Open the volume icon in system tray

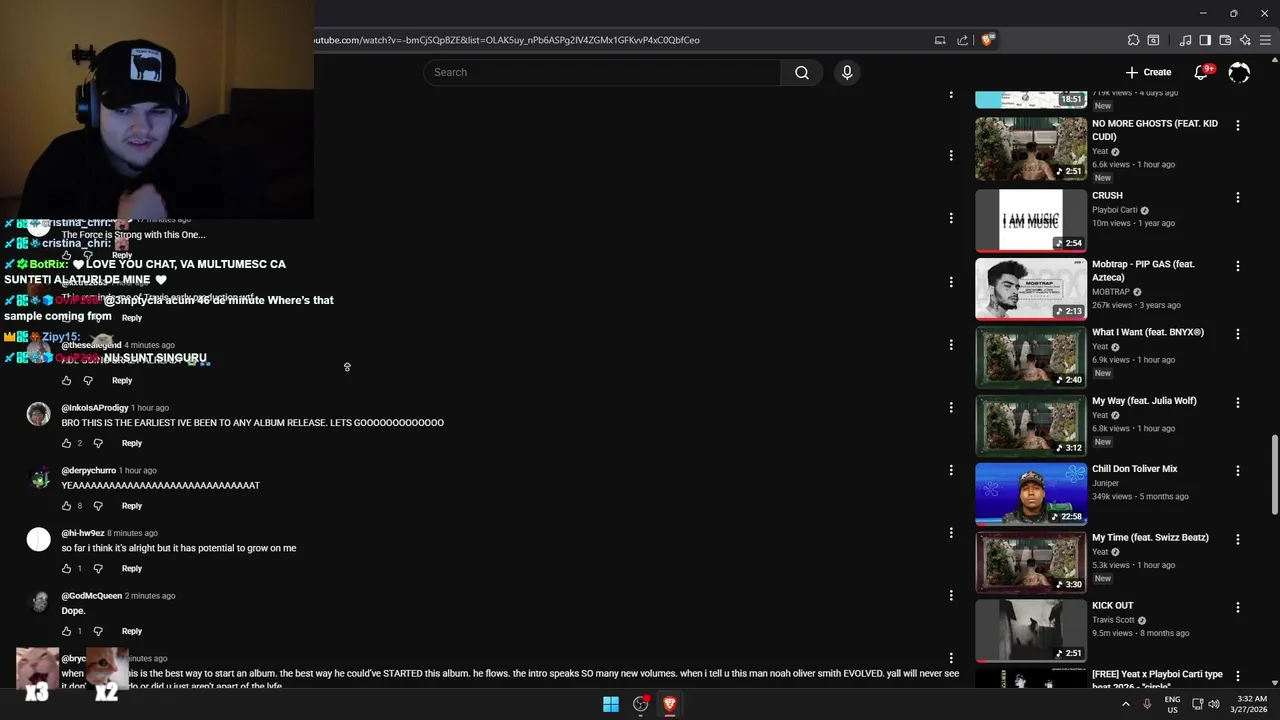coord(1214,704)
